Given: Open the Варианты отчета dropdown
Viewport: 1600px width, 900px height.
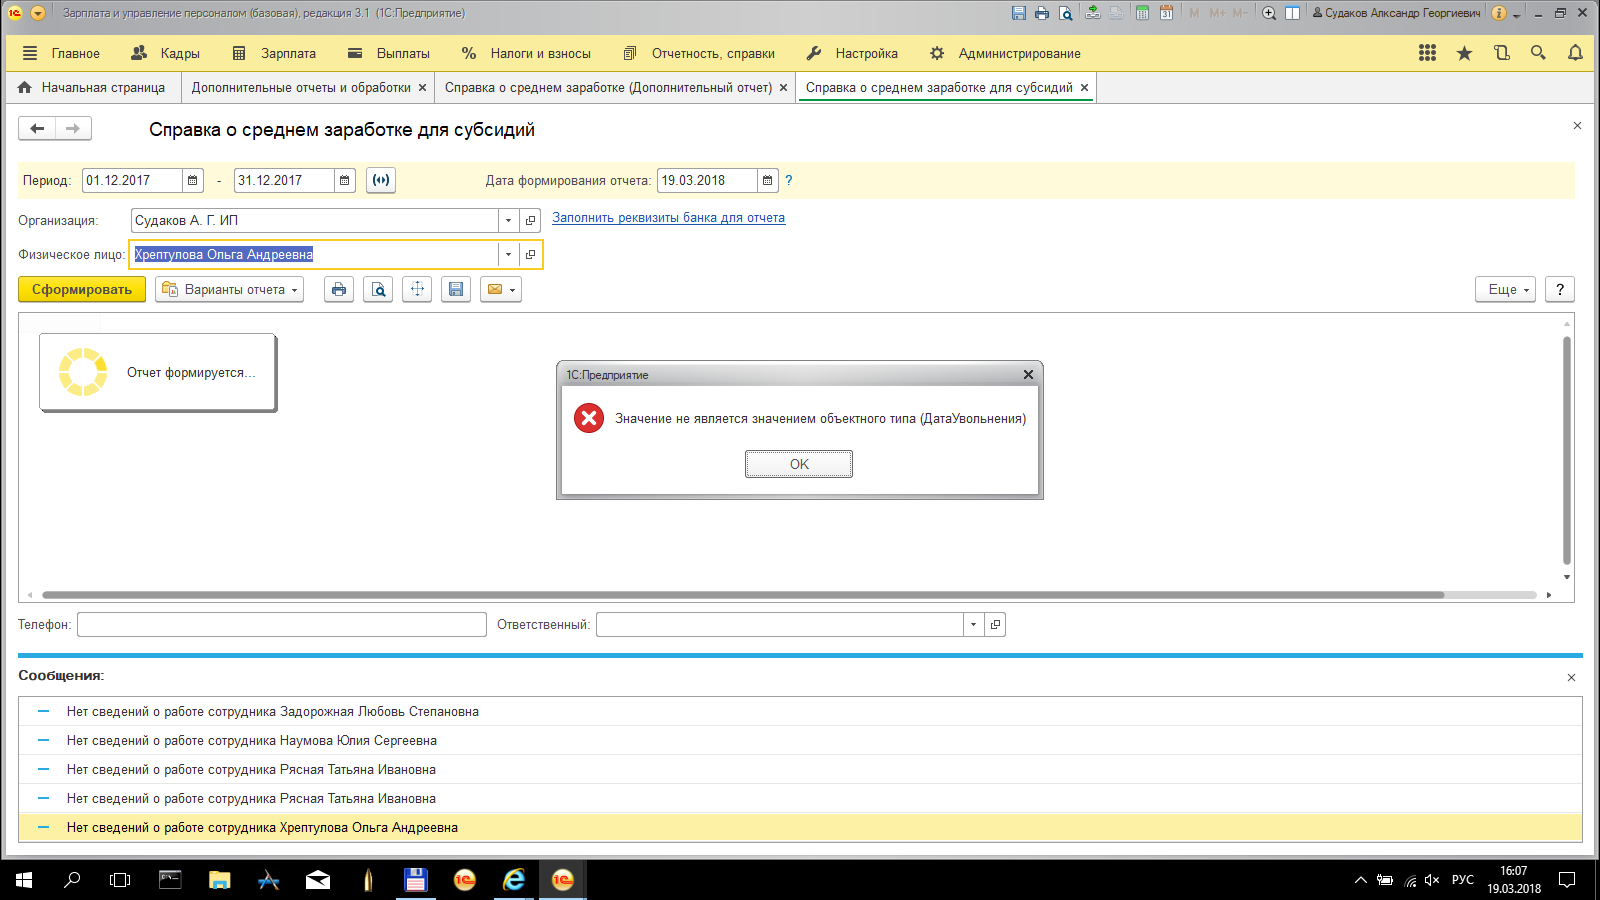Looking at the screenshot, I should (230, 289).
